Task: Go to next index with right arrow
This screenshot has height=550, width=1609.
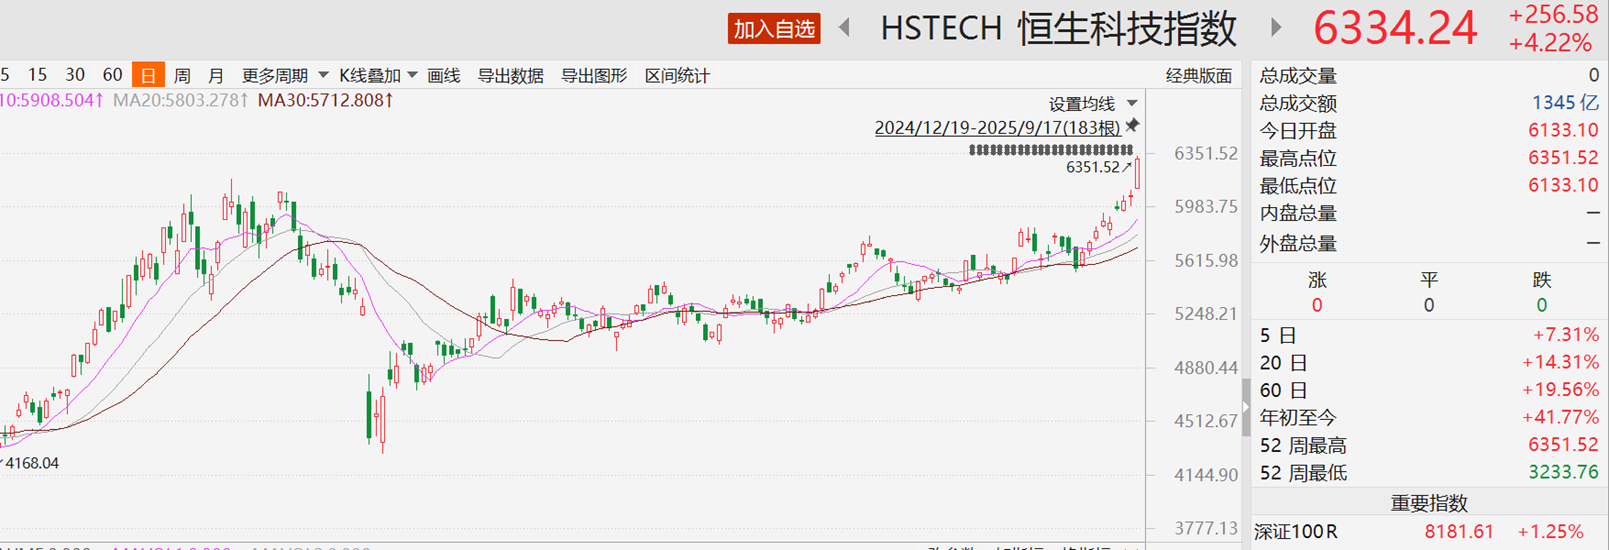Action: coord(1275,28)
